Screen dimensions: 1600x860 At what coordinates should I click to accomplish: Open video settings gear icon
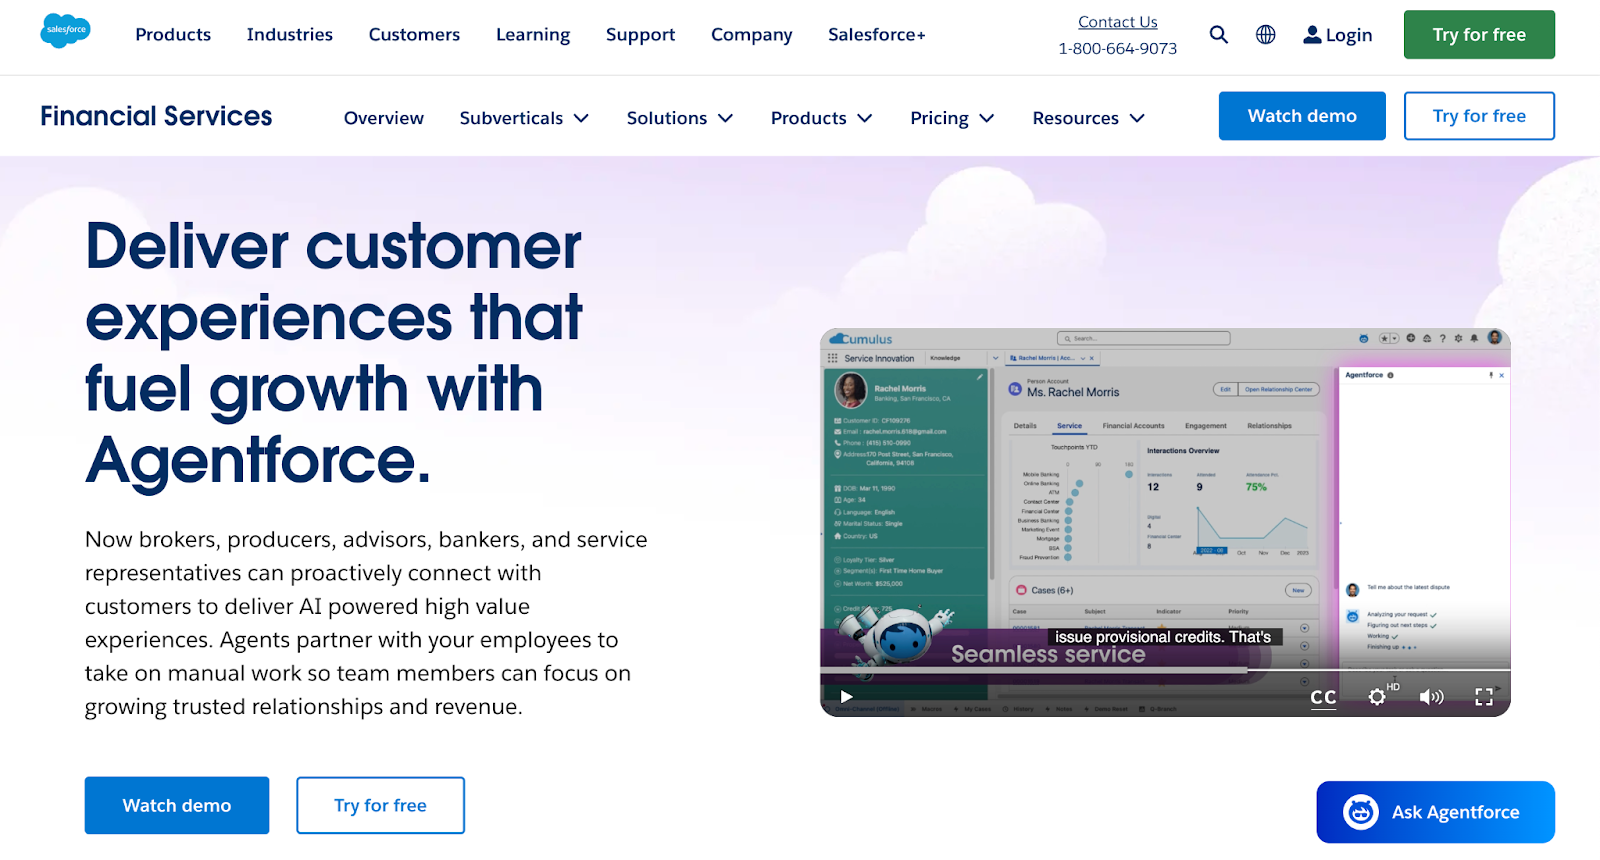coord(1377,697)
